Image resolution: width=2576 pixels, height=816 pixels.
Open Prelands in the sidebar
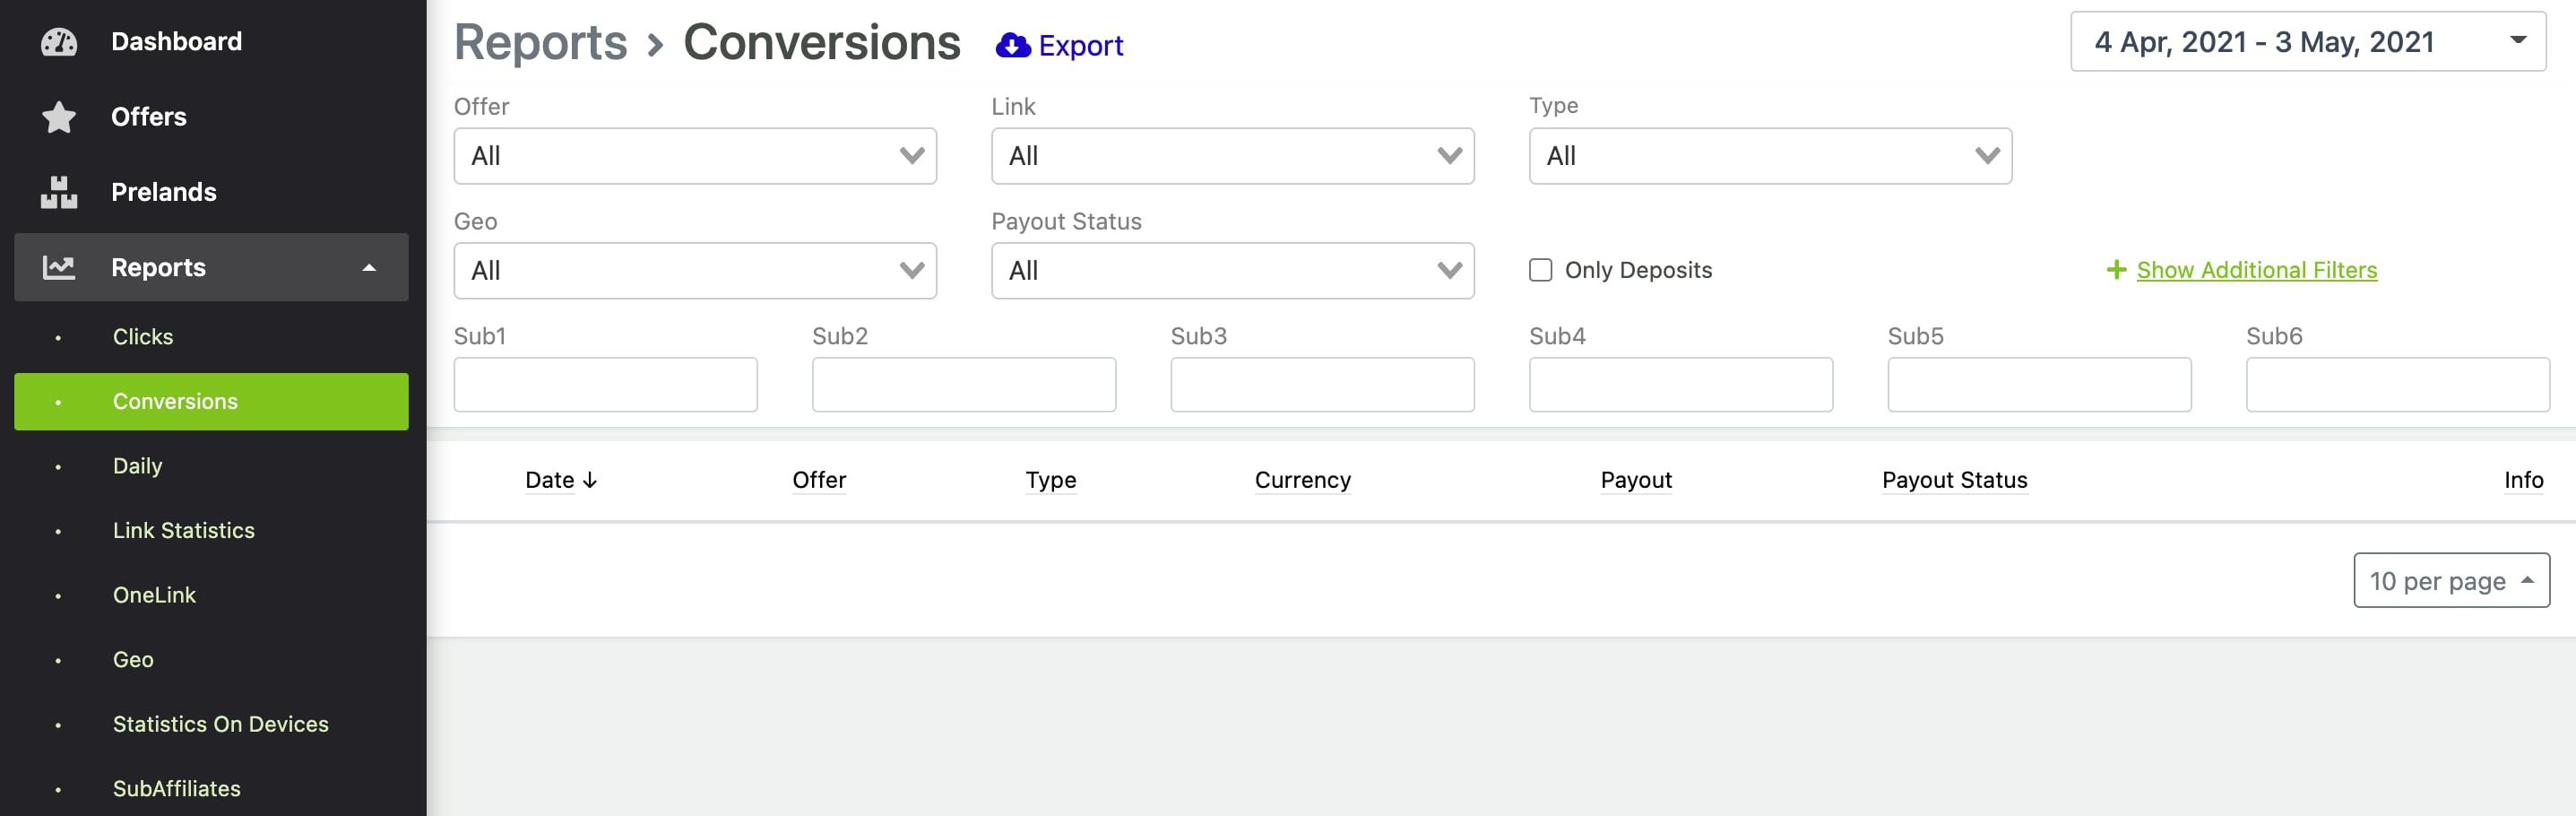164,192
